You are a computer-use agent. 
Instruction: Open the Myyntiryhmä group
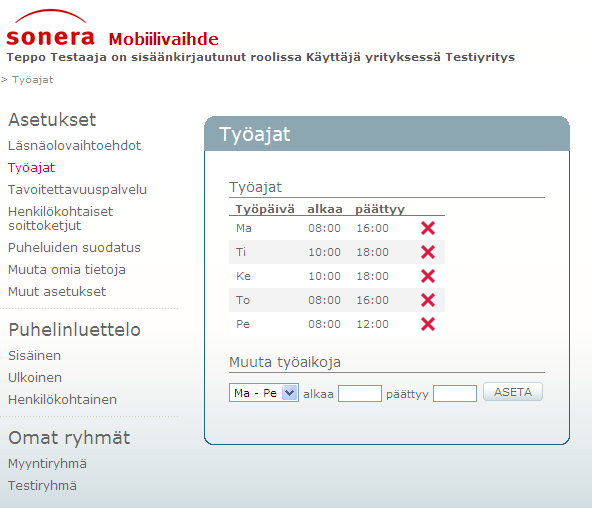pos(47,463)
